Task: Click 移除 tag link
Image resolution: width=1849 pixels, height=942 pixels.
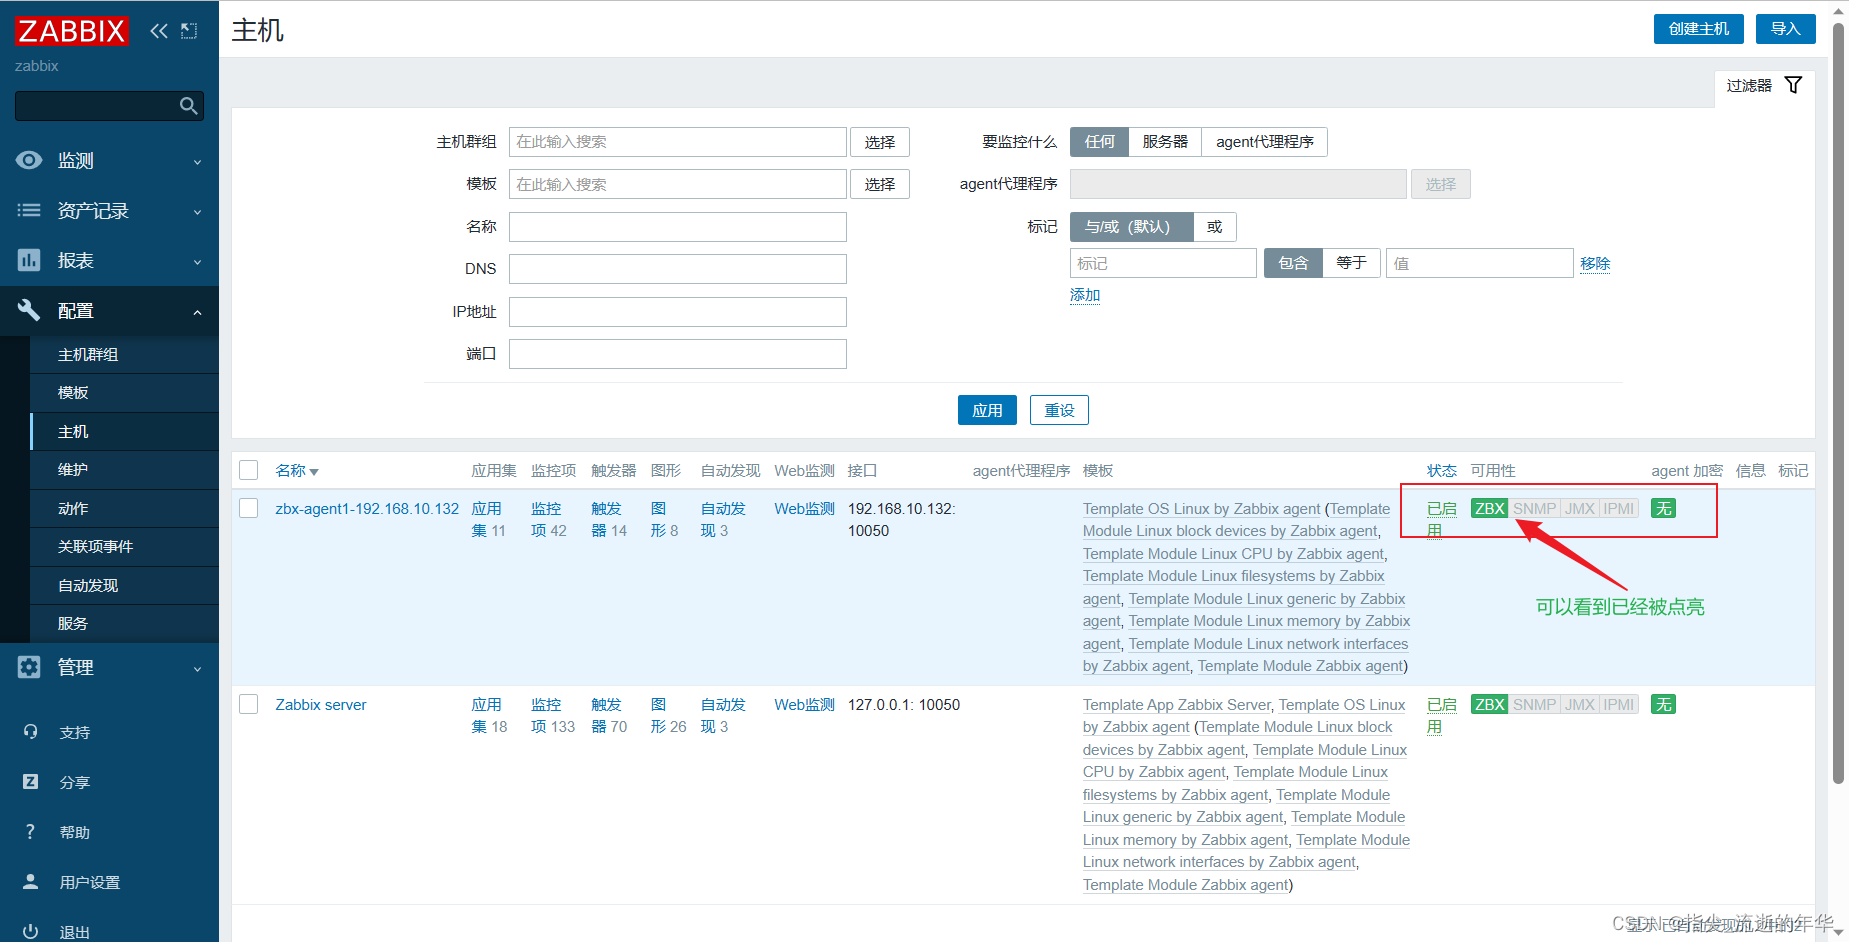Action: pos(1595,264)
